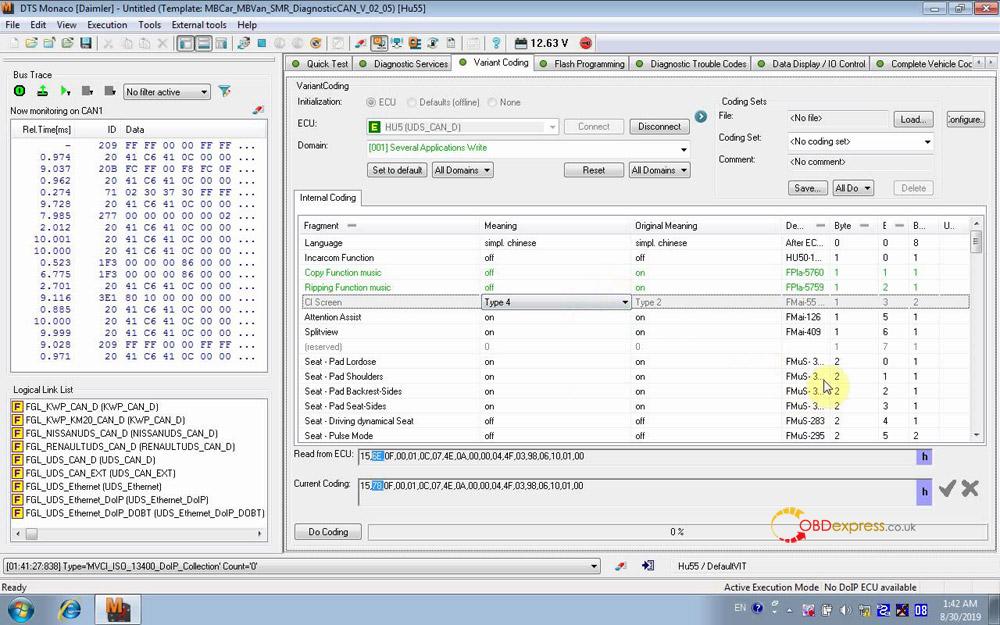Click the green Bus Trace start icon
This screenshot has height=625, width=1000.
(20, 91)
